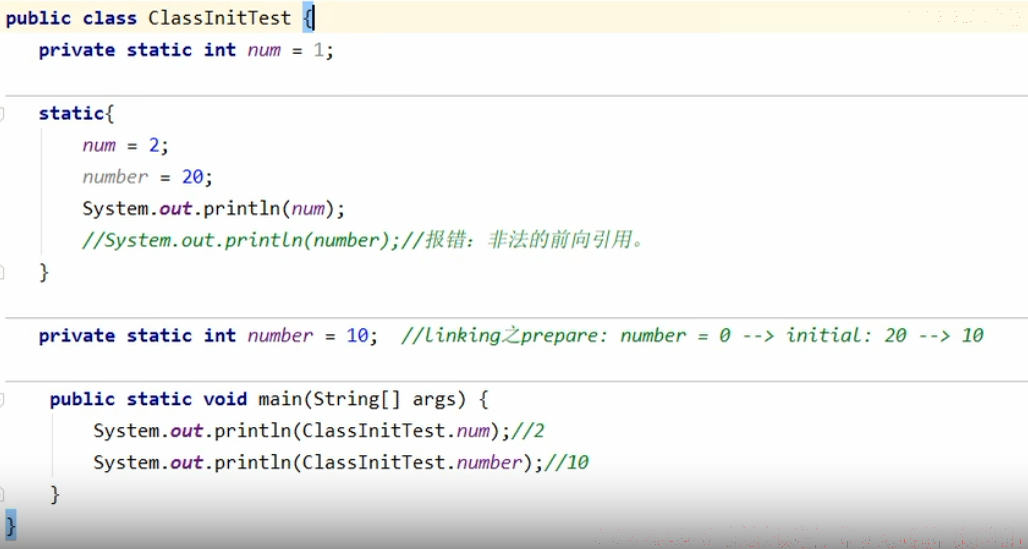
Task: Click the 'public class' keywords on the first line
Action: click(x=71, y=18)
